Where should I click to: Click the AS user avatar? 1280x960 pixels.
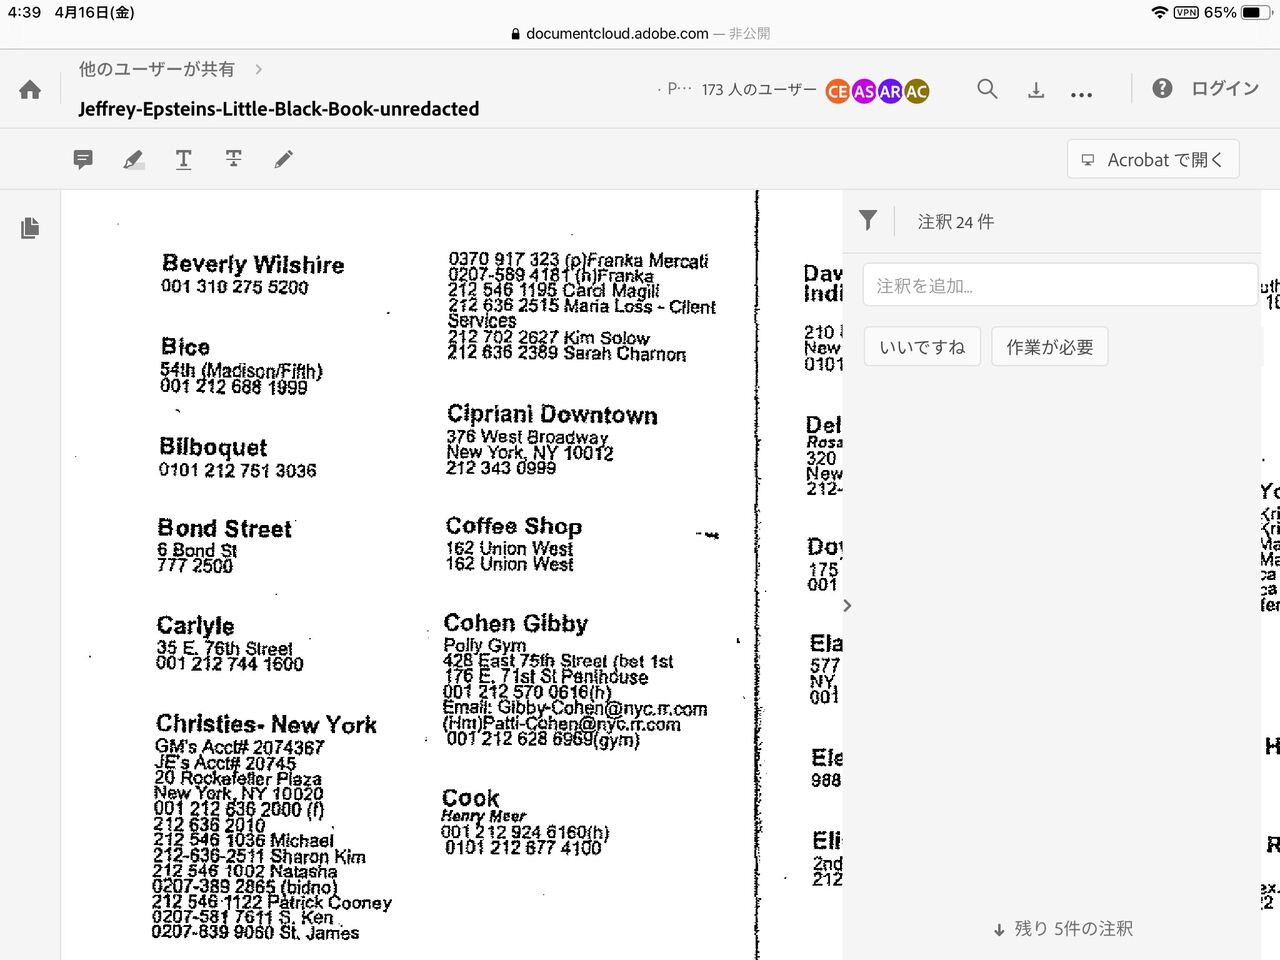(x=863, y=91)
